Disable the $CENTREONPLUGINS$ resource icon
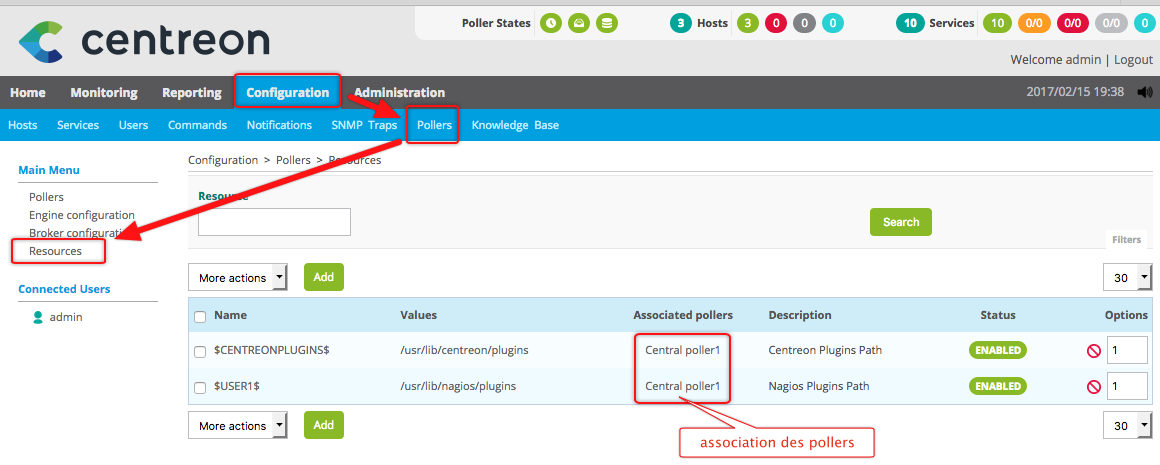 [1094, 351]
